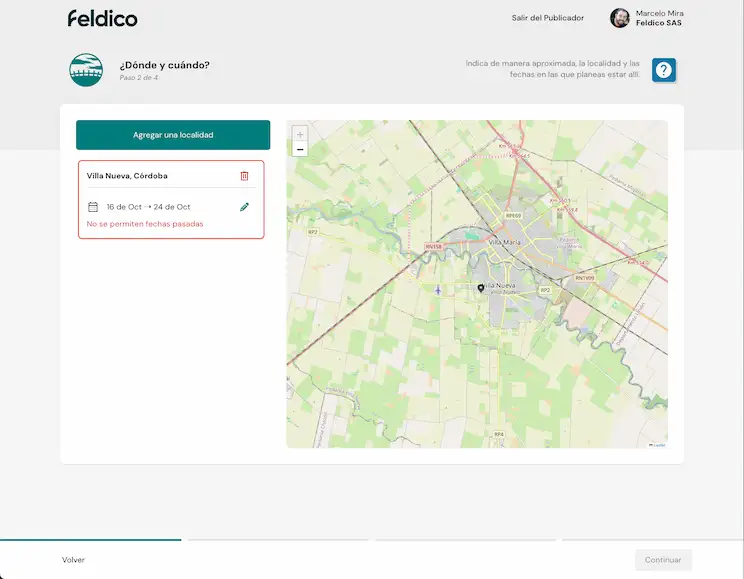The width and height of the screenshot is (744, 579).
Task: Click the Feldico logo
Action: 102,19
